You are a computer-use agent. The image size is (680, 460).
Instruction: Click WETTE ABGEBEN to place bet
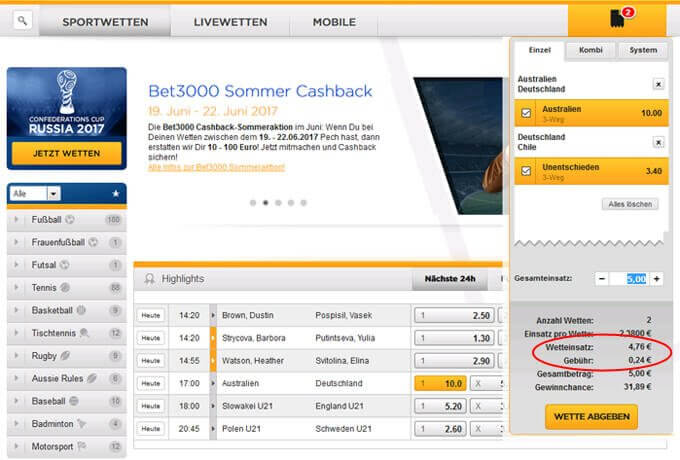[x=592, y=416]
